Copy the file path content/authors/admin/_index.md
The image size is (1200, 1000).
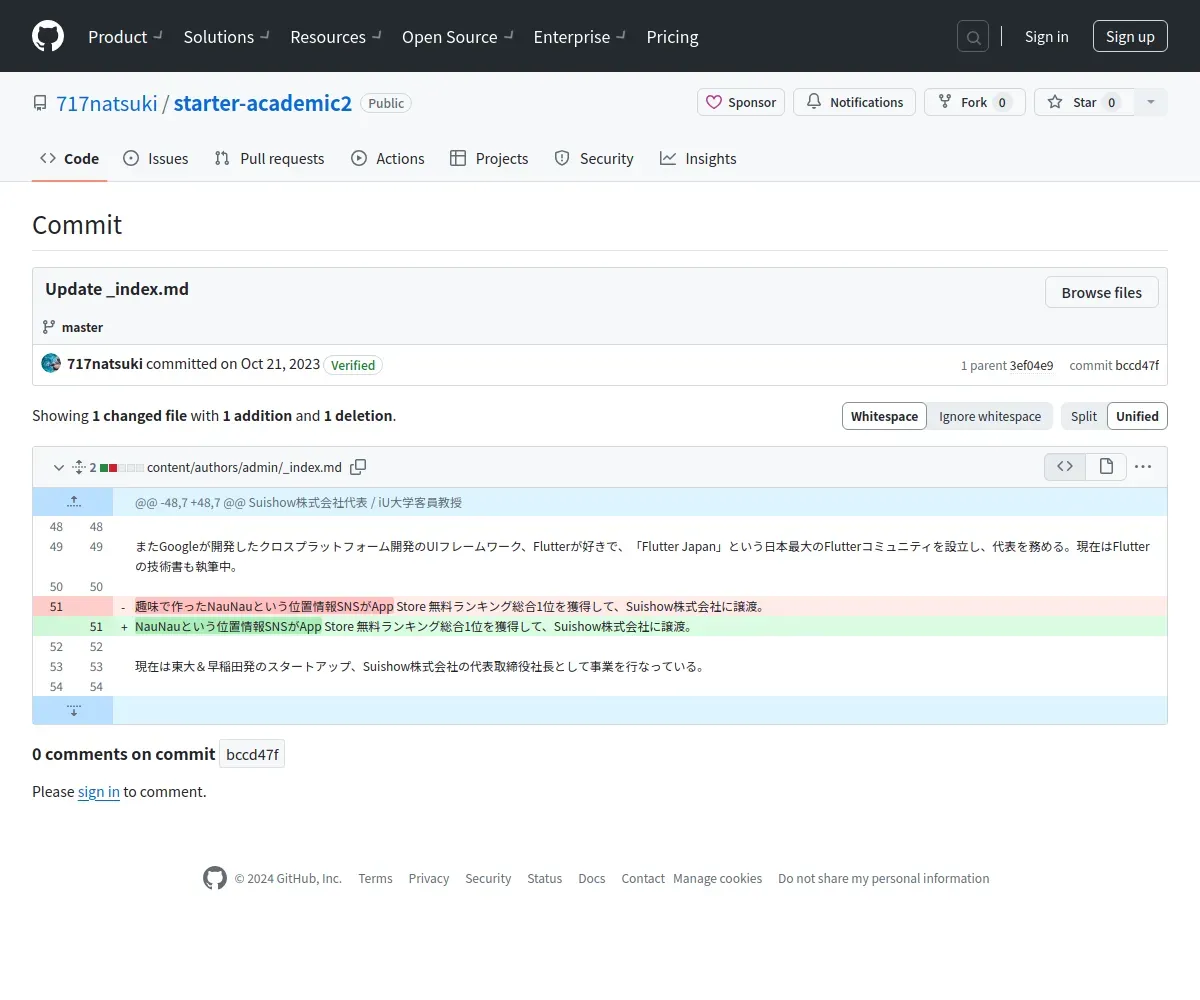click(358, 467)
